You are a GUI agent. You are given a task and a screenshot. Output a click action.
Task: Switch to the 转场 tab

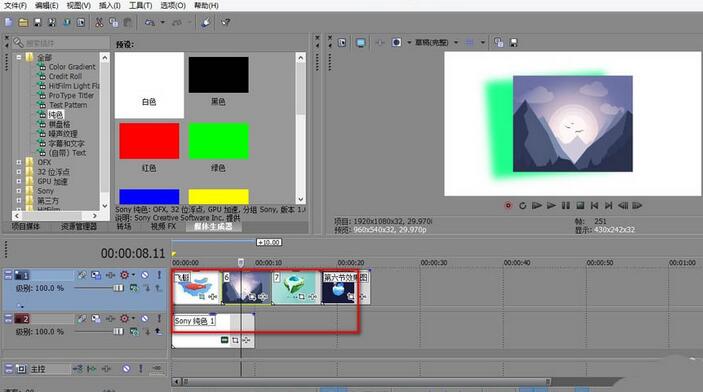(124, 226)
